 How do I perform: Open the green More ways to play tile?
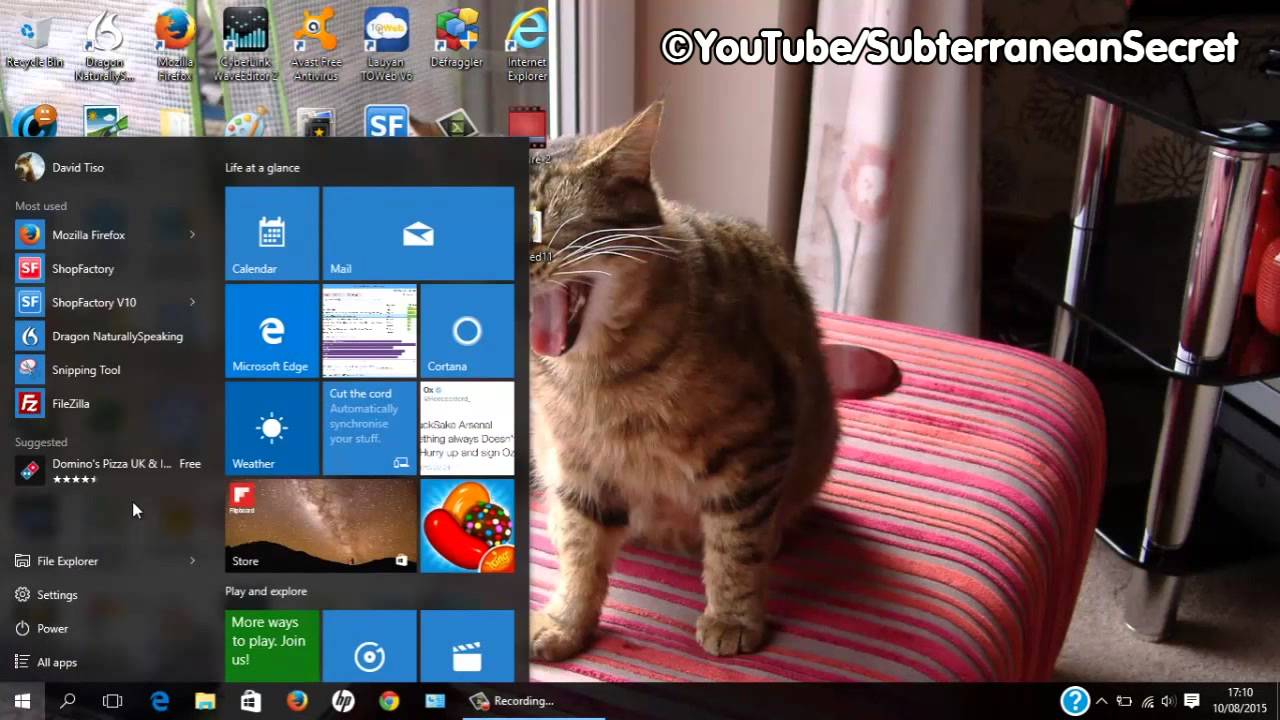click(272, 646)
